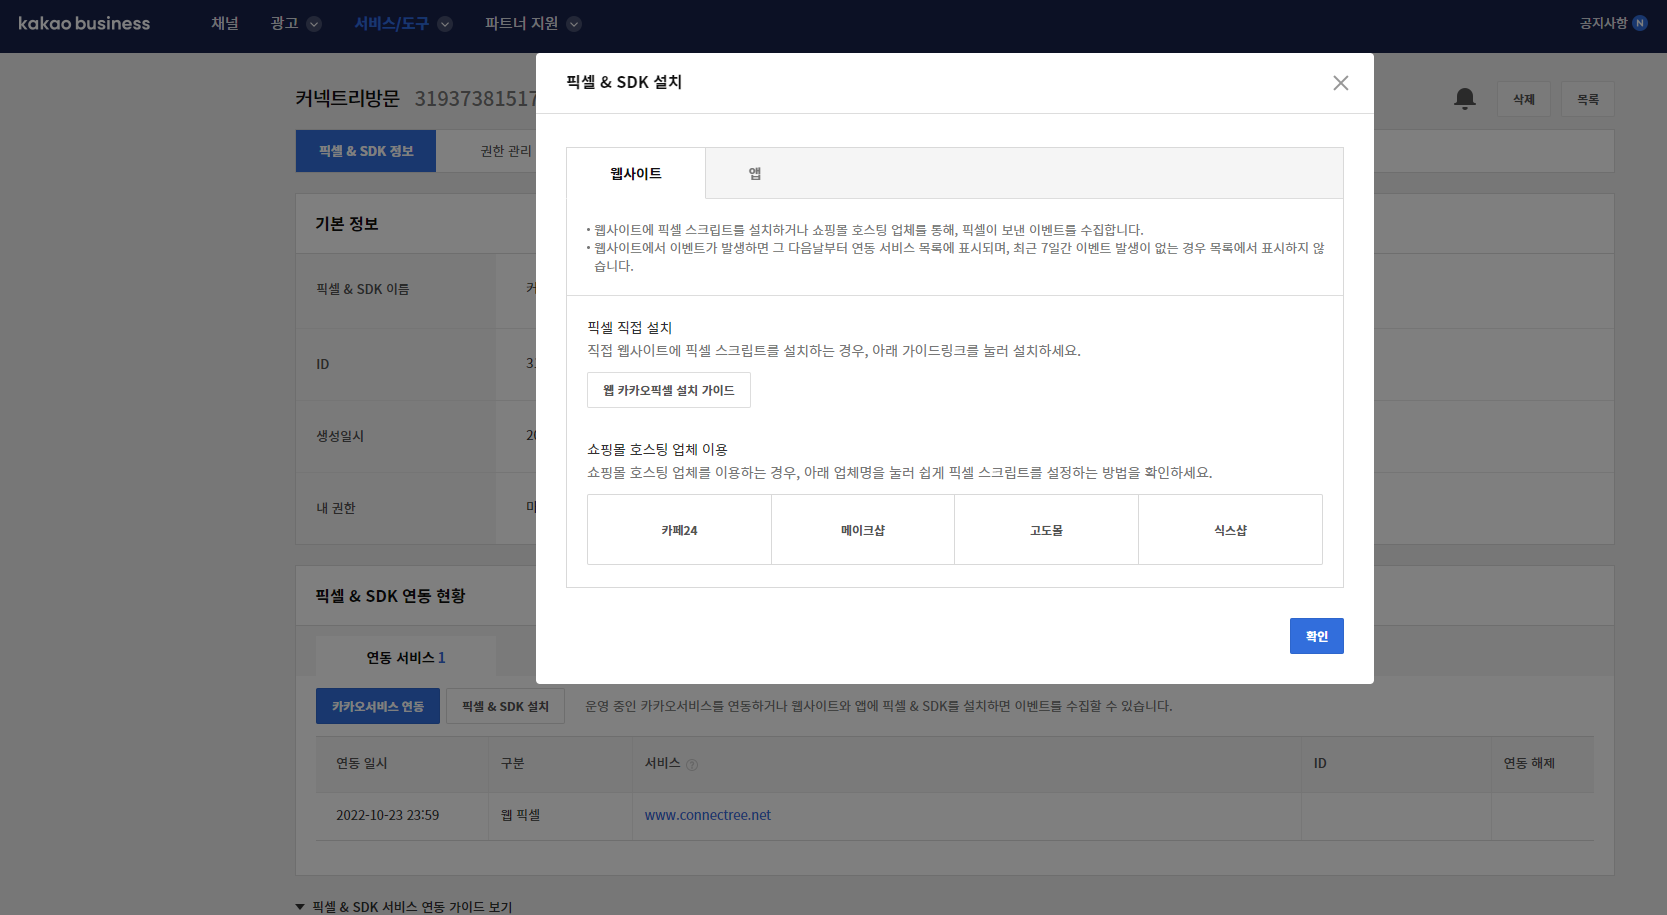Open the 파트너 지원 menu item
This screenshot has width=1667, height=915.
click(x=521, y=23)
